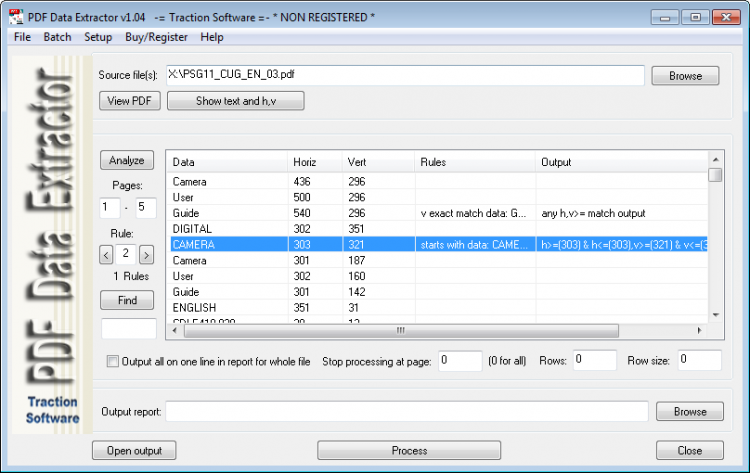Select the Camera row with Horiz 436
The height and width of the screenshot is (473, 750).
(x=438, y=182)
